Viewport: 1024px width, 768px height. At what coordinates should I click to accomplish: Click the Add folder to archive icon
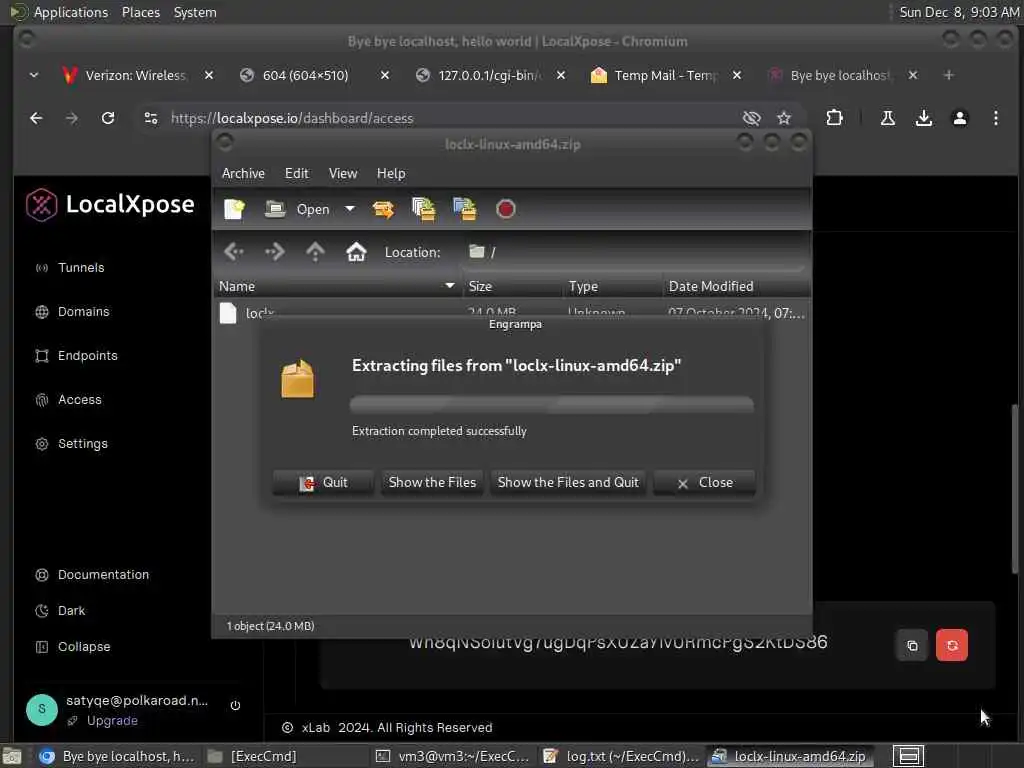pos(465,209)
